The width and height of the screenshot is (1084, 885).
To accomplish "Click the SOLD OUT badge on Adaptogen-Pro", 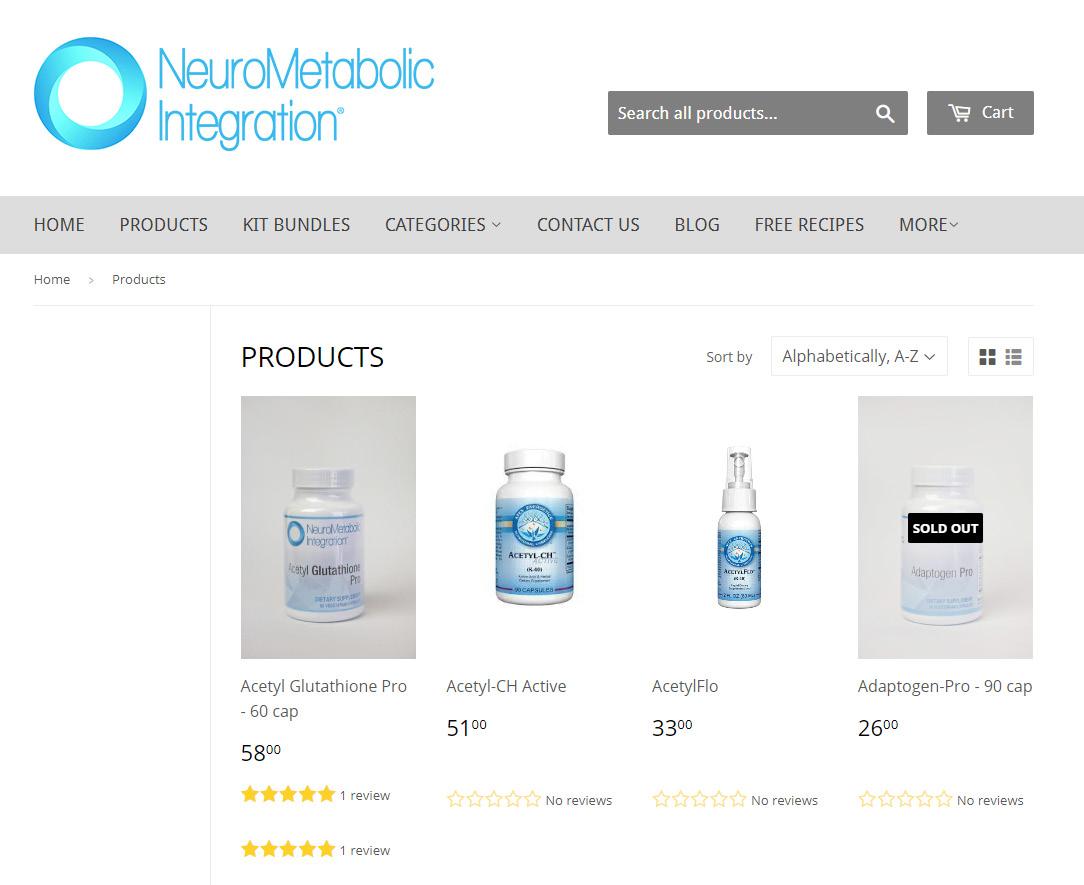I will pyautogui.click(x=945, y=528).
